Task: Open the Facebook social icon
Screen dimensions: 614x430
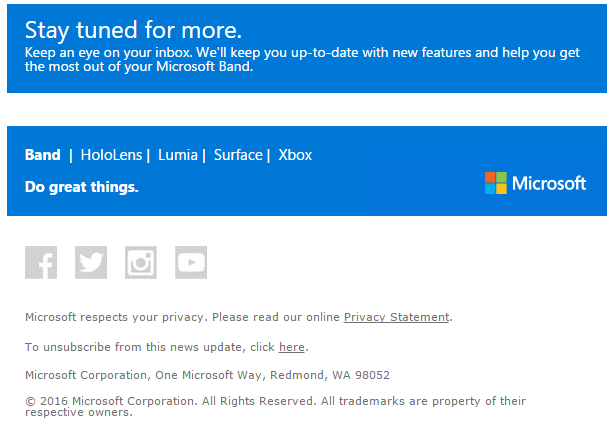Action: coord(41,262)
